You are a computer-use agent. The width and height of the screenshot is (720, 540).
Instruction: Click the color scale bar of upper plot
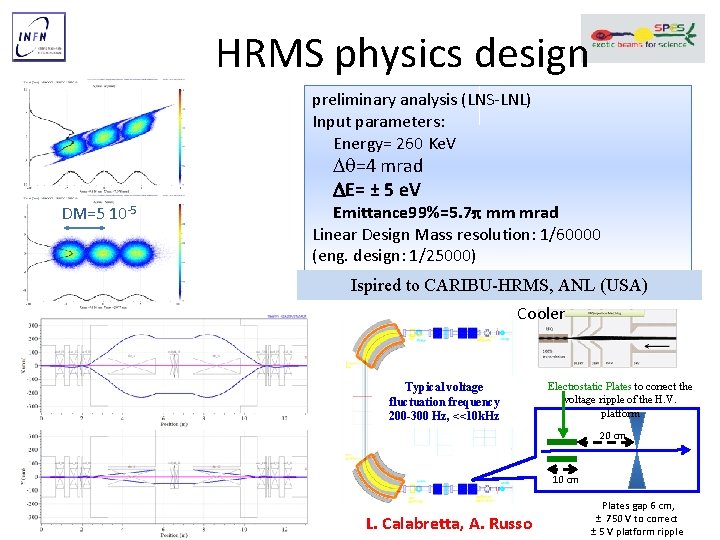pyautogui.click(x=180, y=136)
